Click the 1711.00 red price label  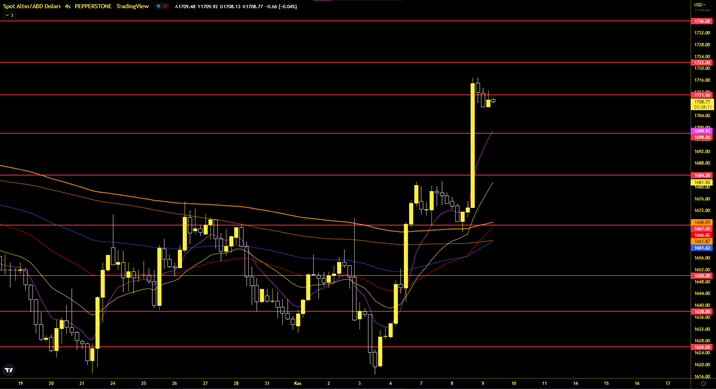click(x=702, y=95)
